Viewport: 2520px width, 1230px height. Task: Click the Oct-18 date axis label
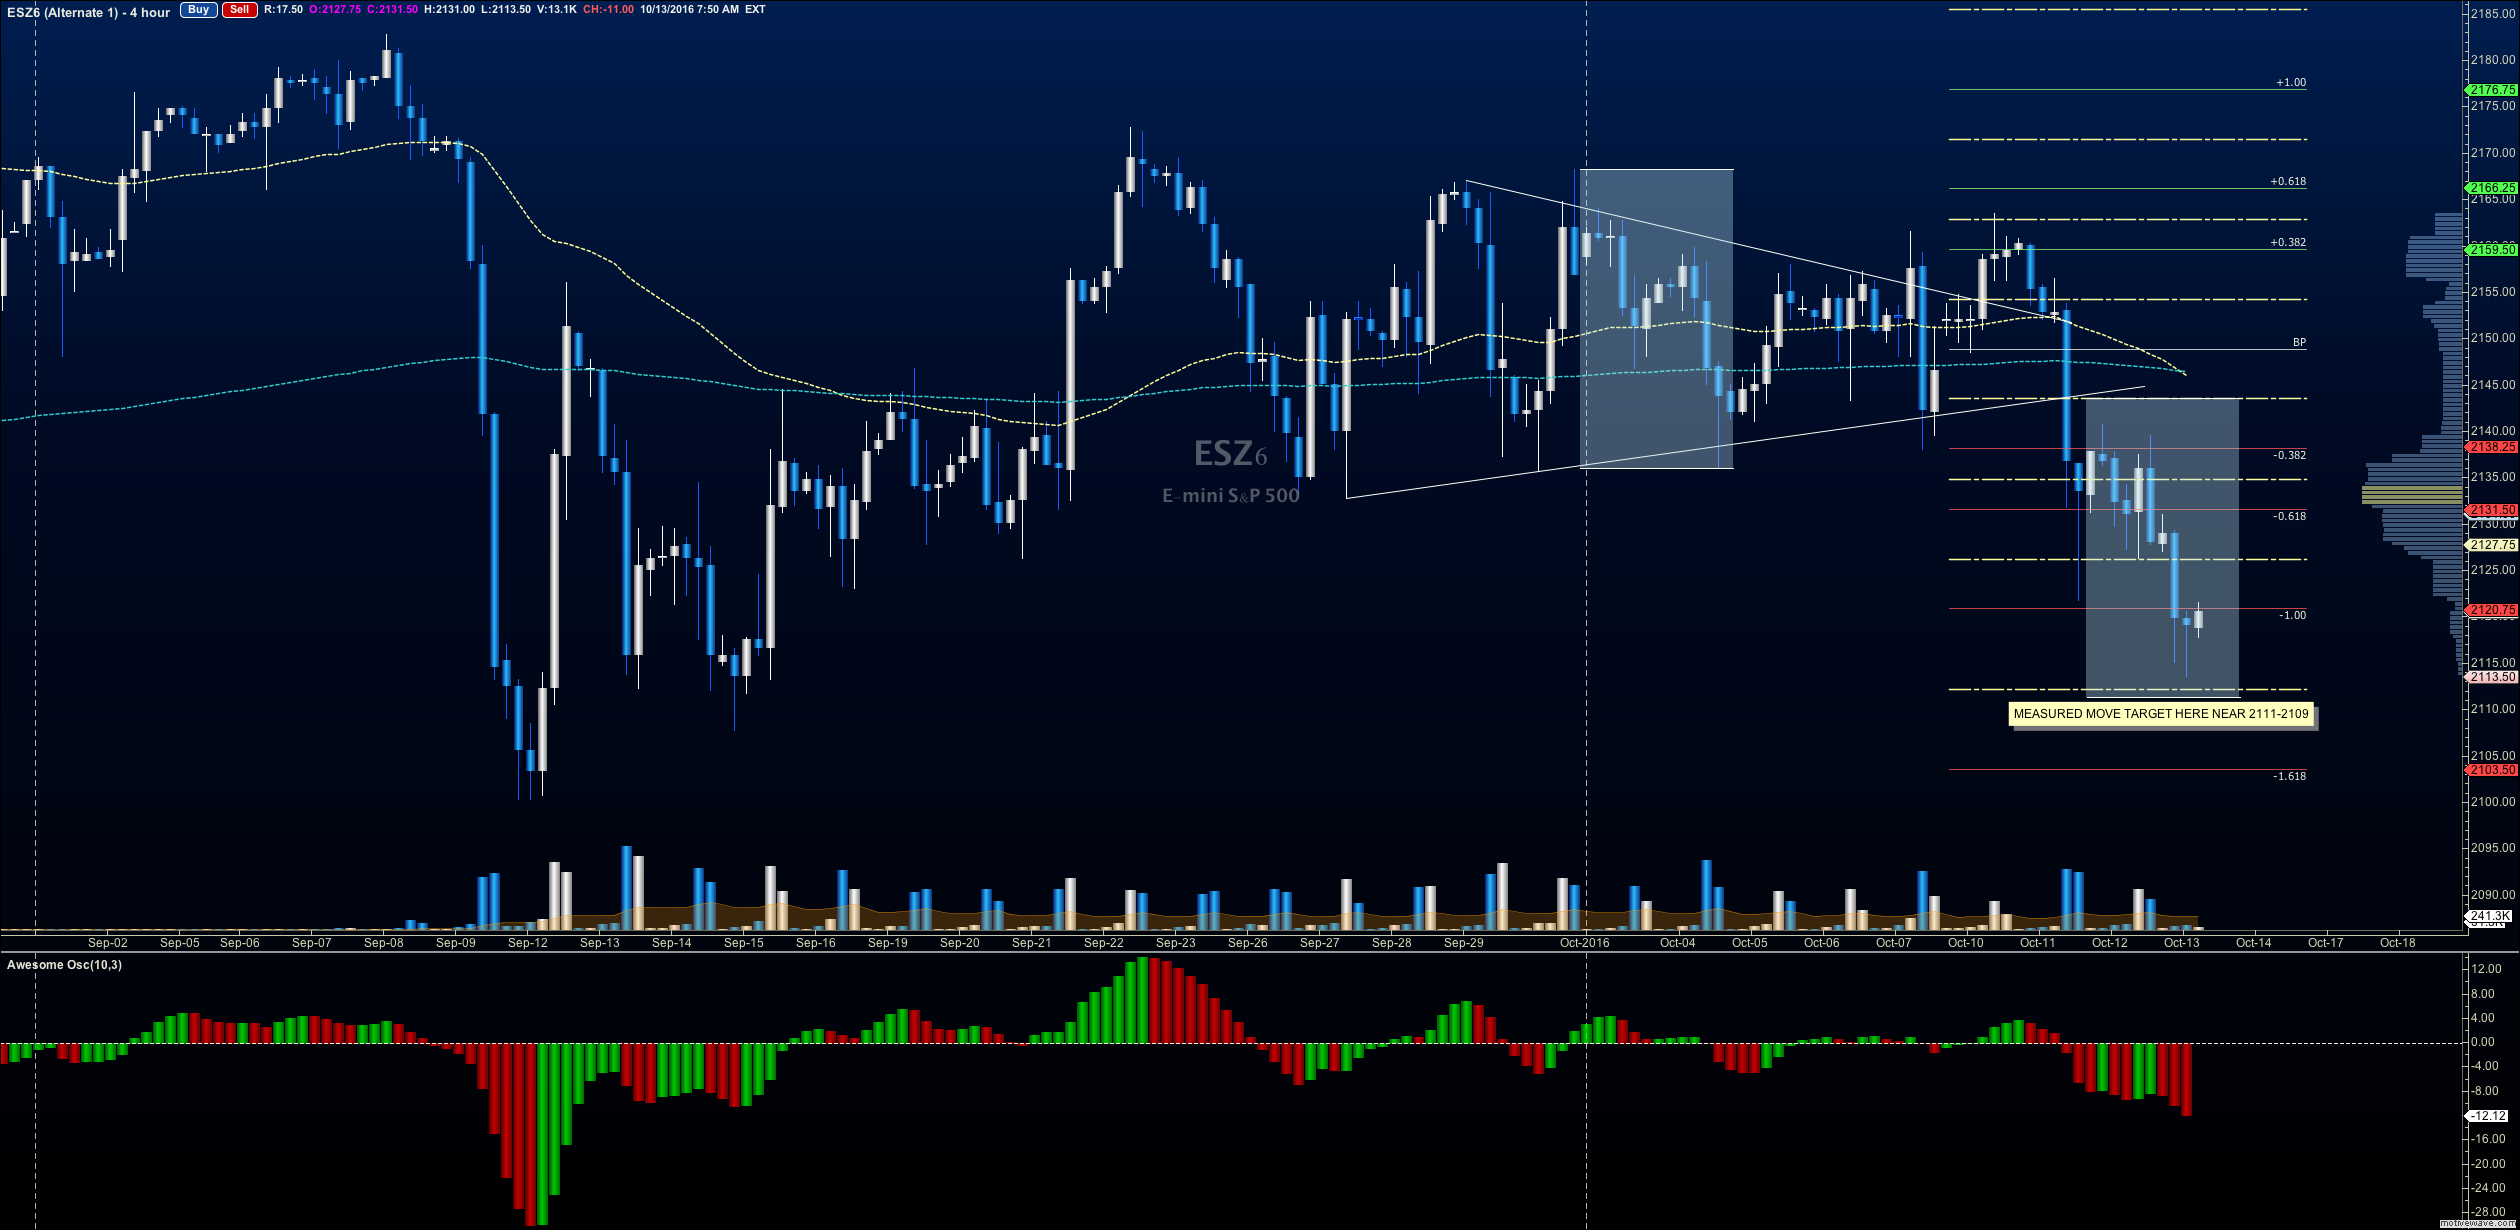click(x=2398, y=943)
